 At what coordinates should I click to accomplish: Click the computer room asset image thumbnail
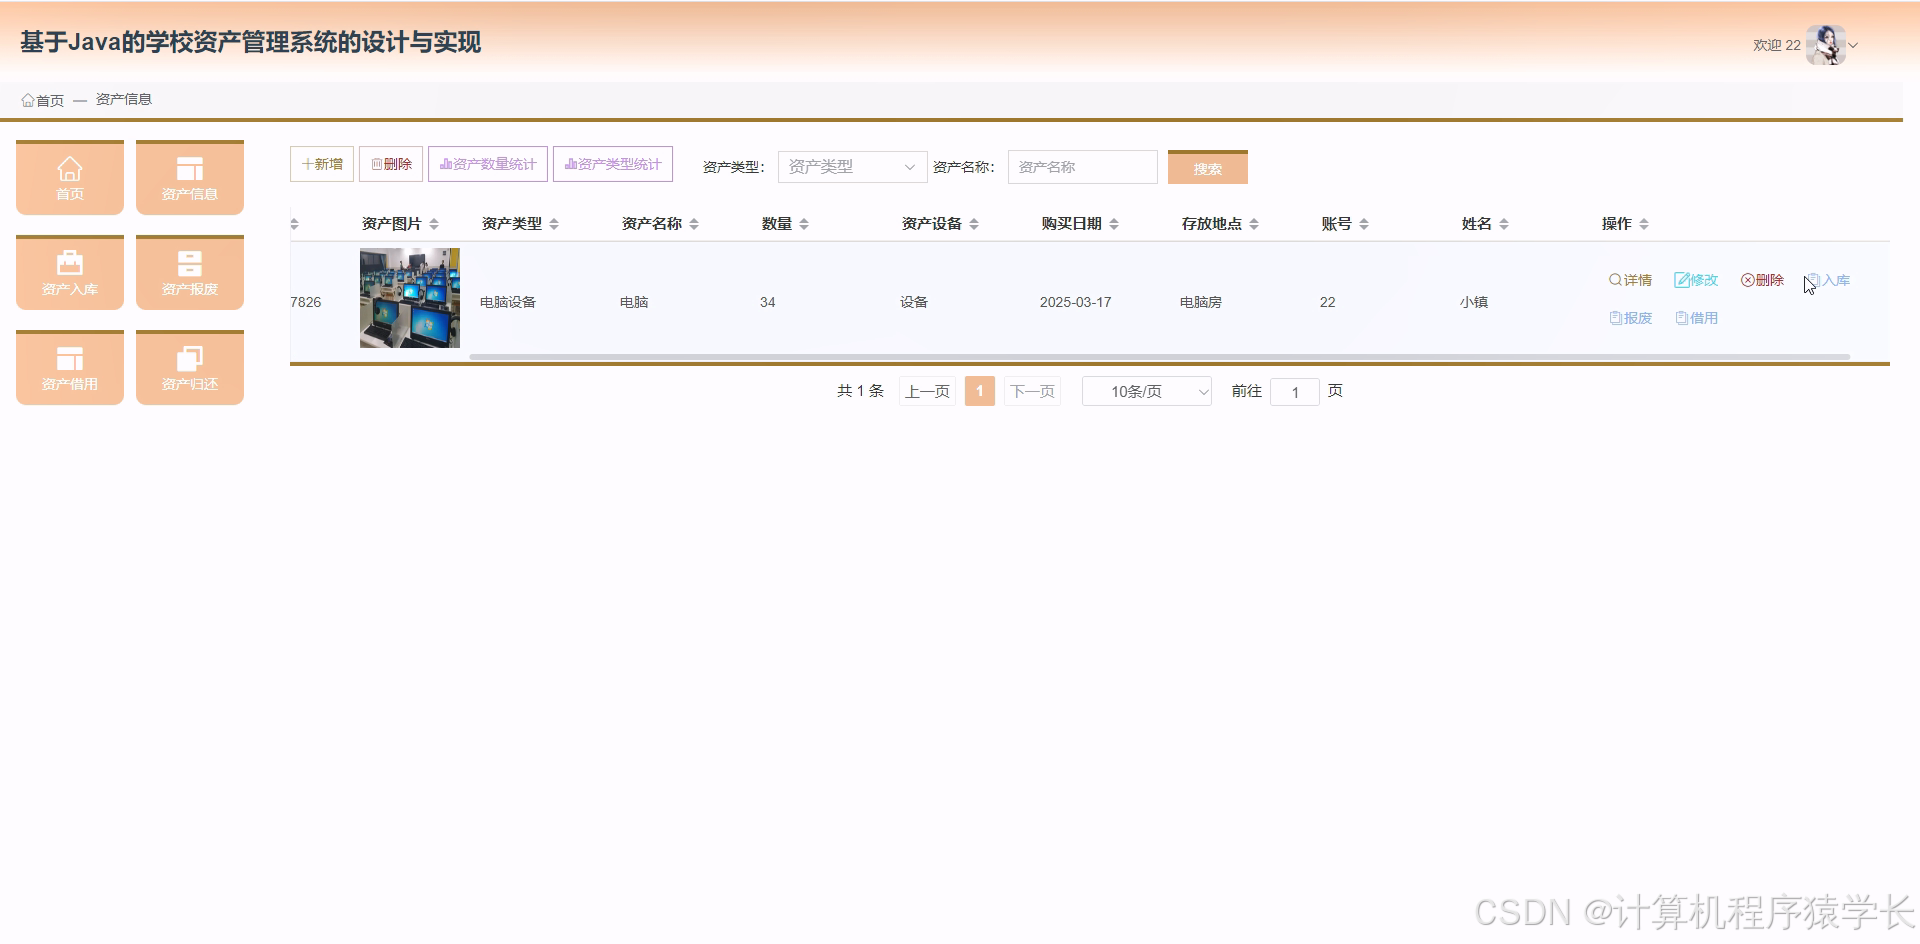tap(409, 298)
